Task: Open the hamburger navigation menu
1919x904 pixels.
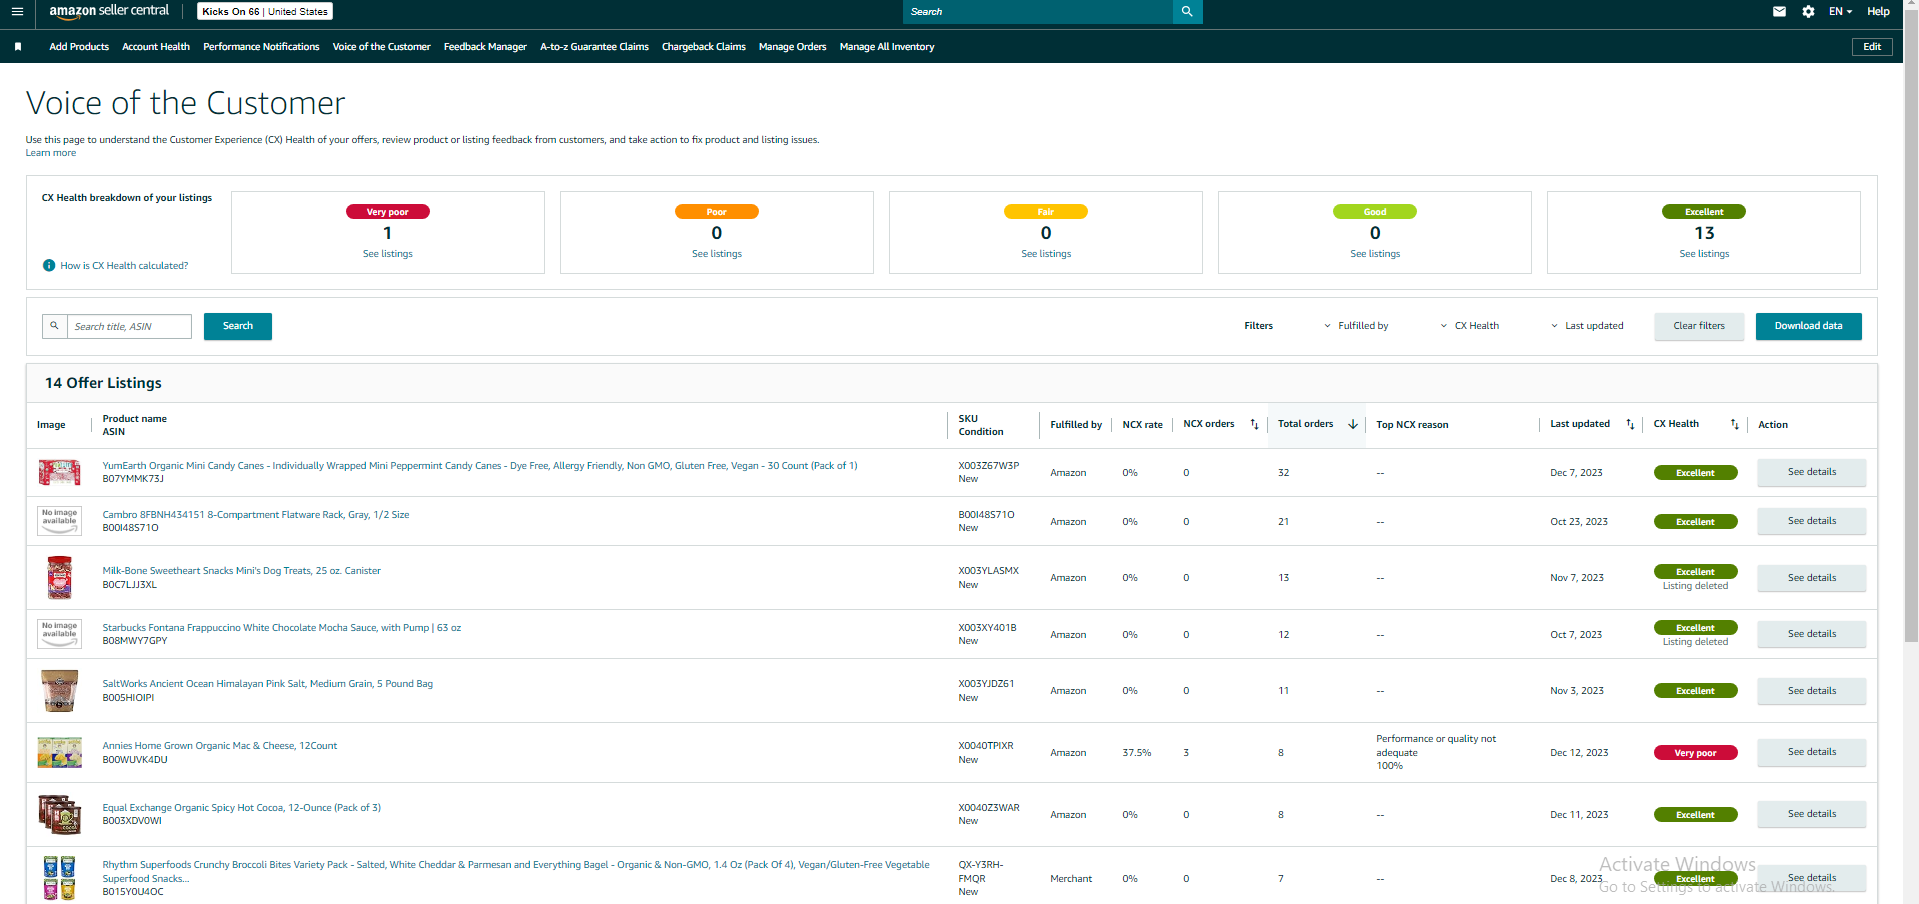Action: (x=17, y=12)
